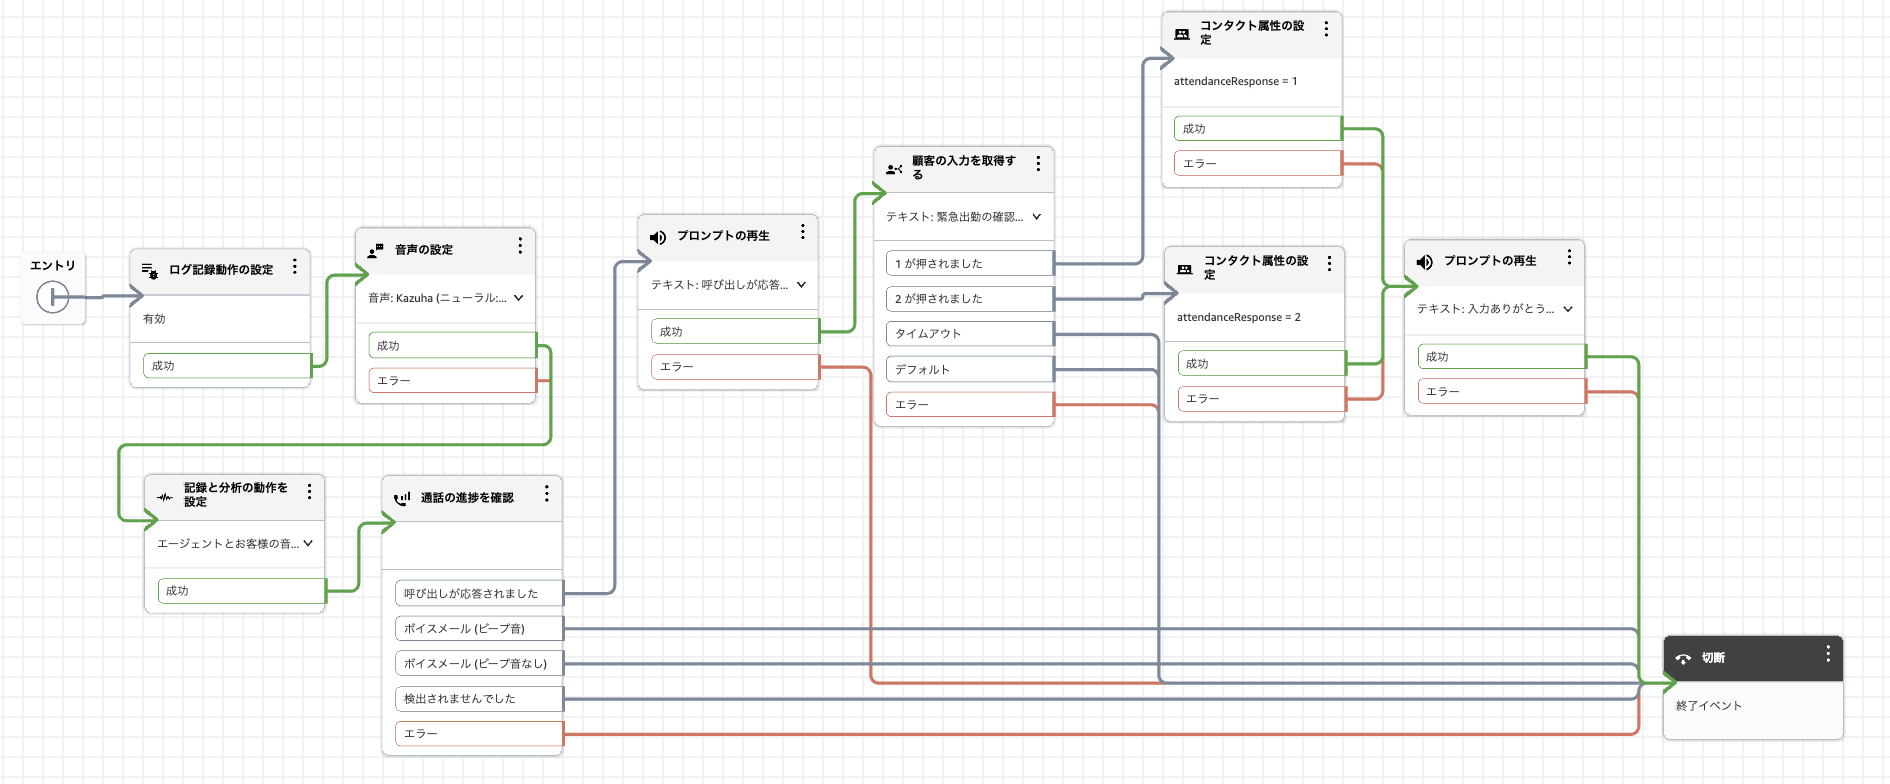
Task: Click the 有効 text in ログ記録 block
Action: click(x=154, y=319)
